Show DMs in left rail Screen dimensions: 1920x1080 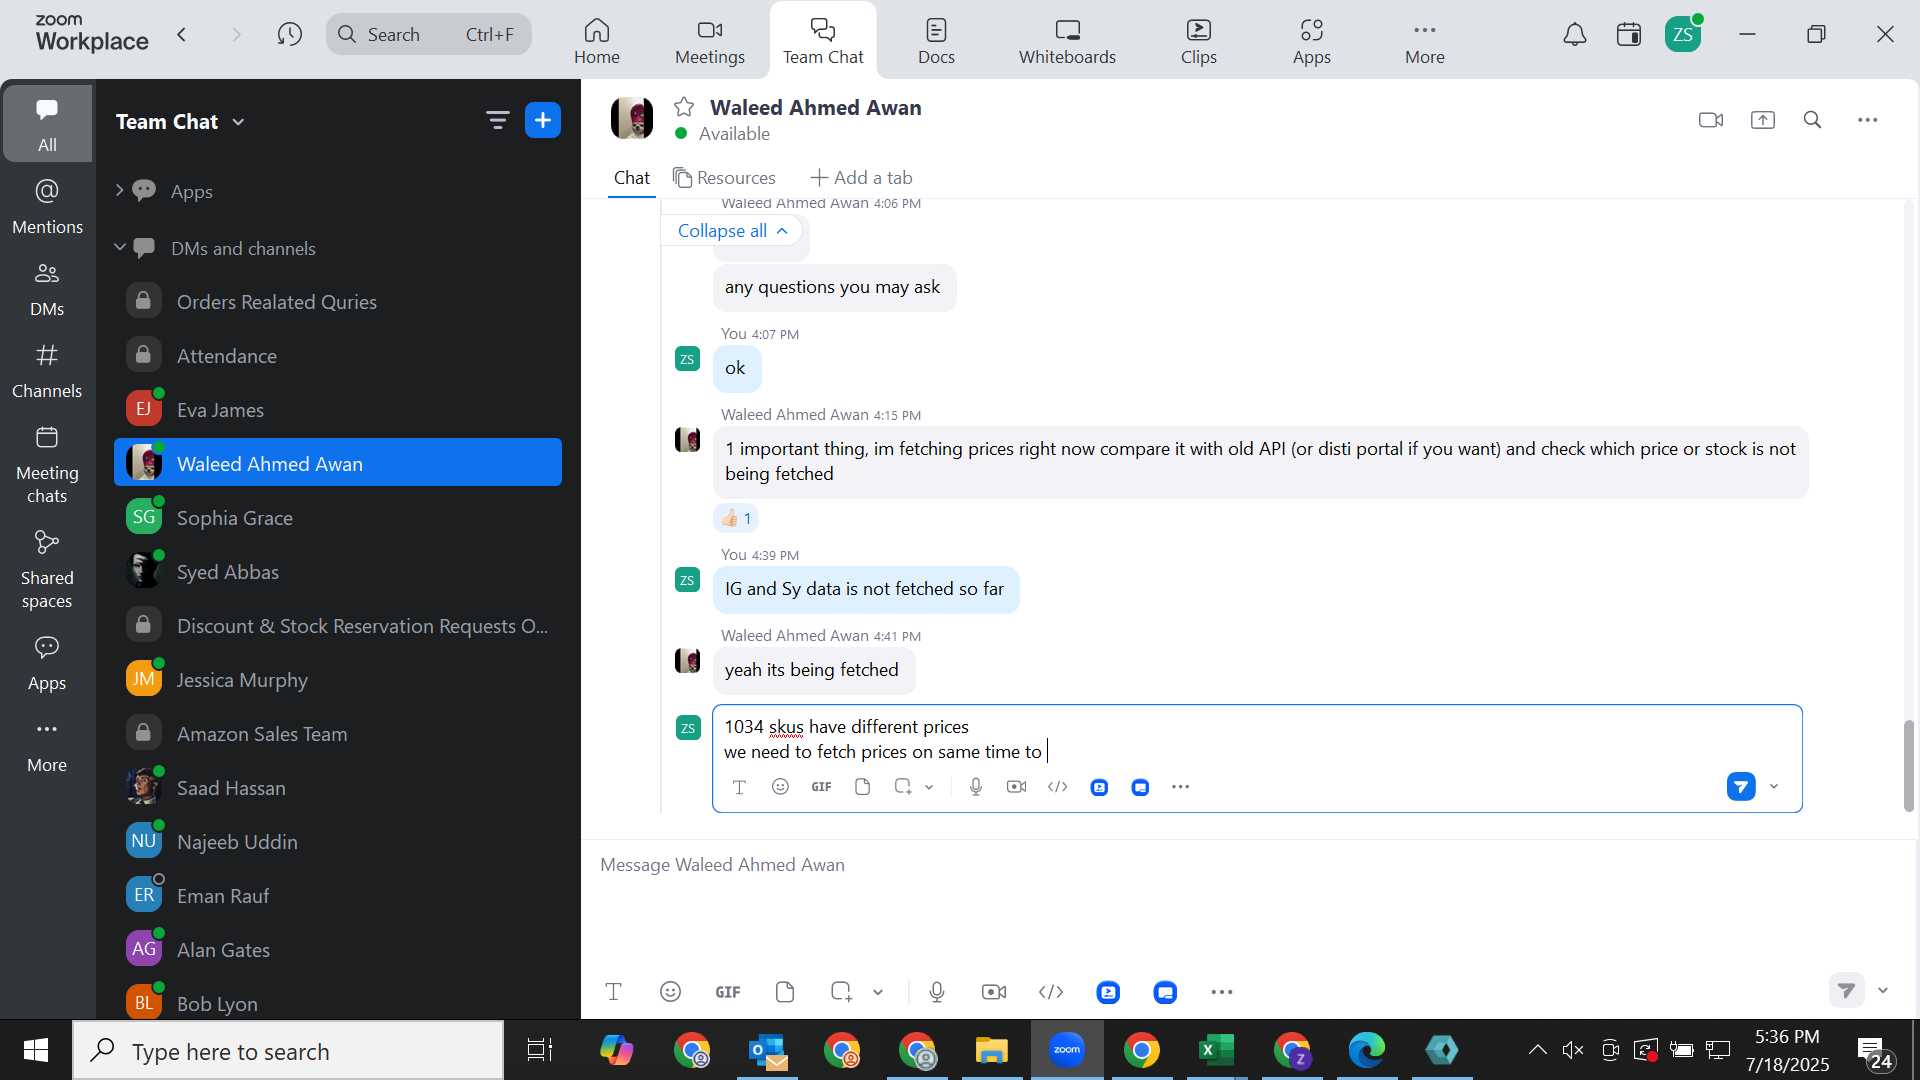(47, 289)
